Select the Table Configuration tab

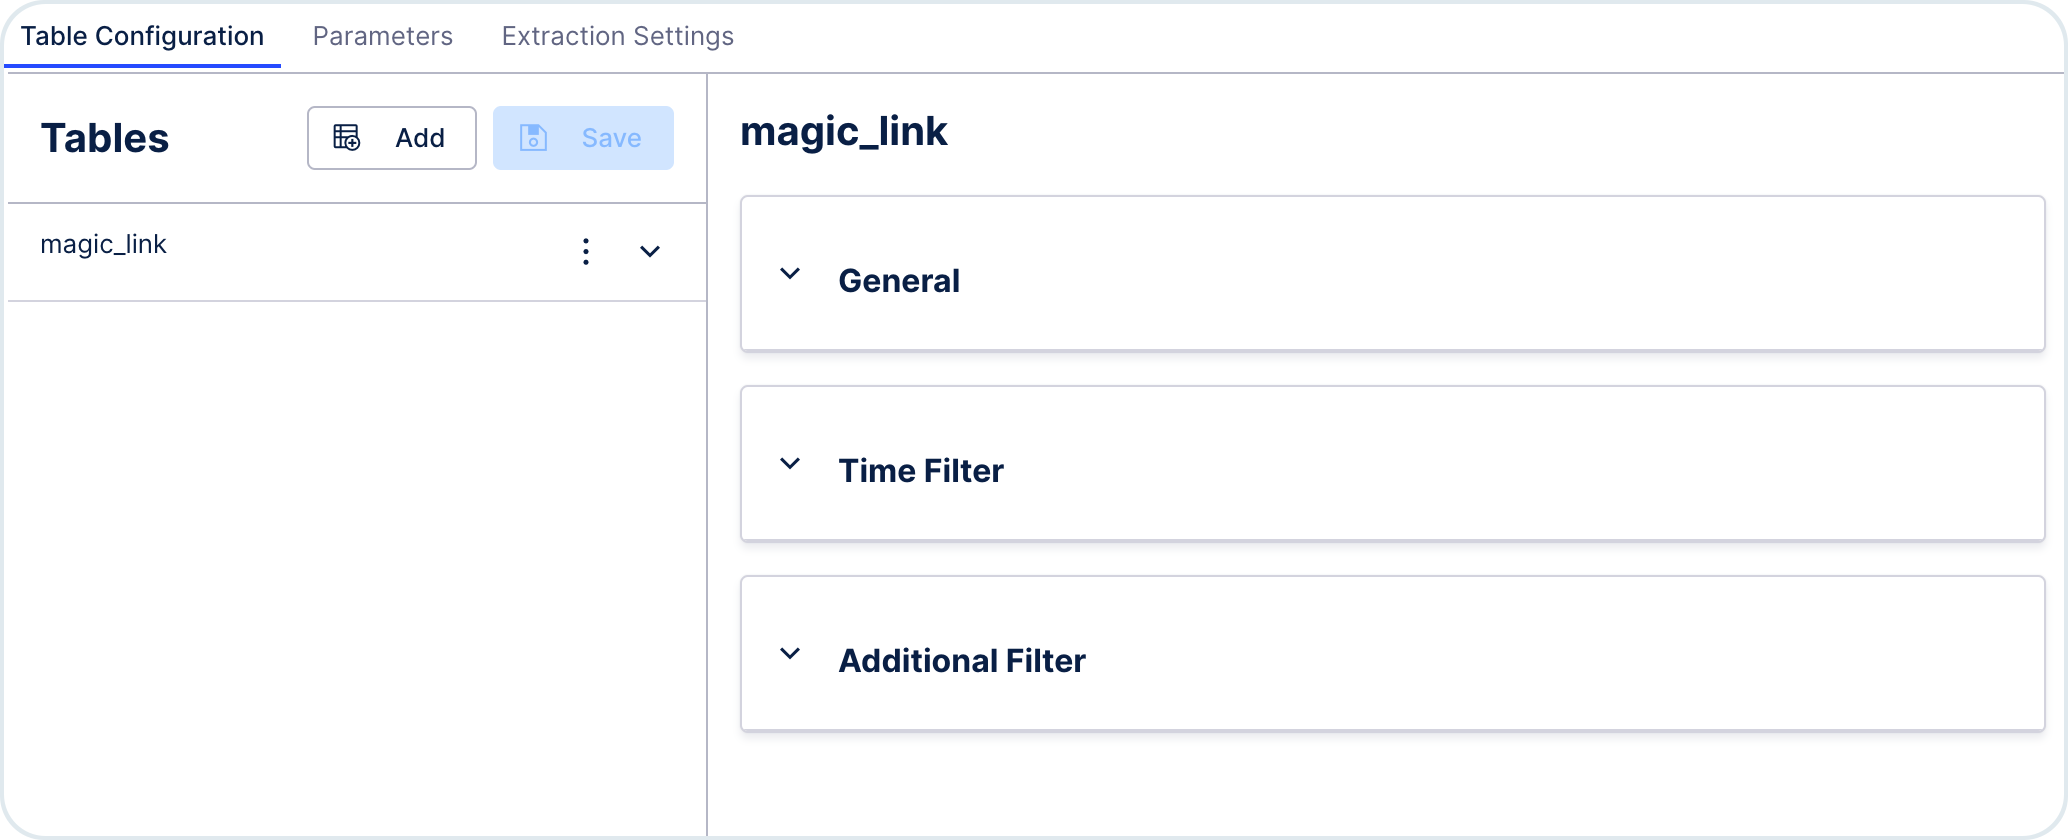[x=142, y=36]
